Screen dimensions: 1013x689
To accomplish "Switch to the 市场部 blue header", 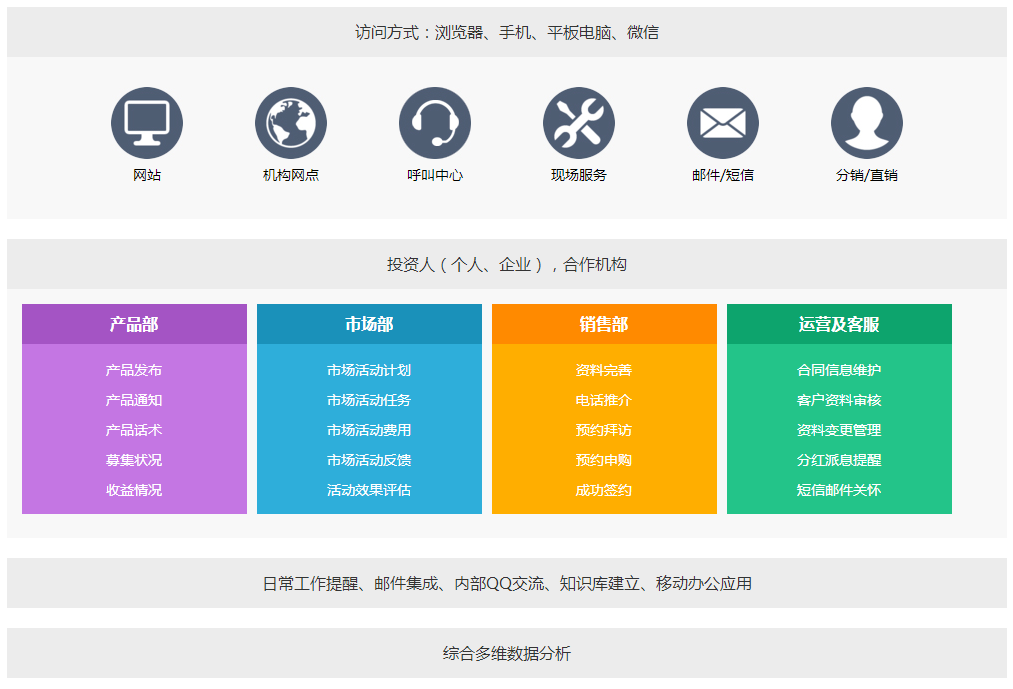I will [x=369, y=324].
